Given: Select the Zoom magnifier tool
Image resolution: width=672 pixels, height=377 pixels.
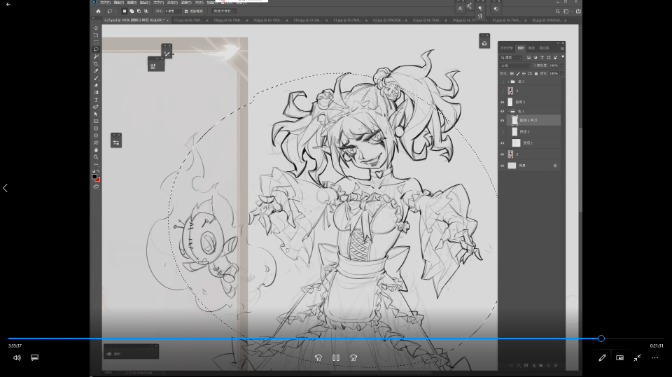Looking at the screenshot, I should 96,157.
